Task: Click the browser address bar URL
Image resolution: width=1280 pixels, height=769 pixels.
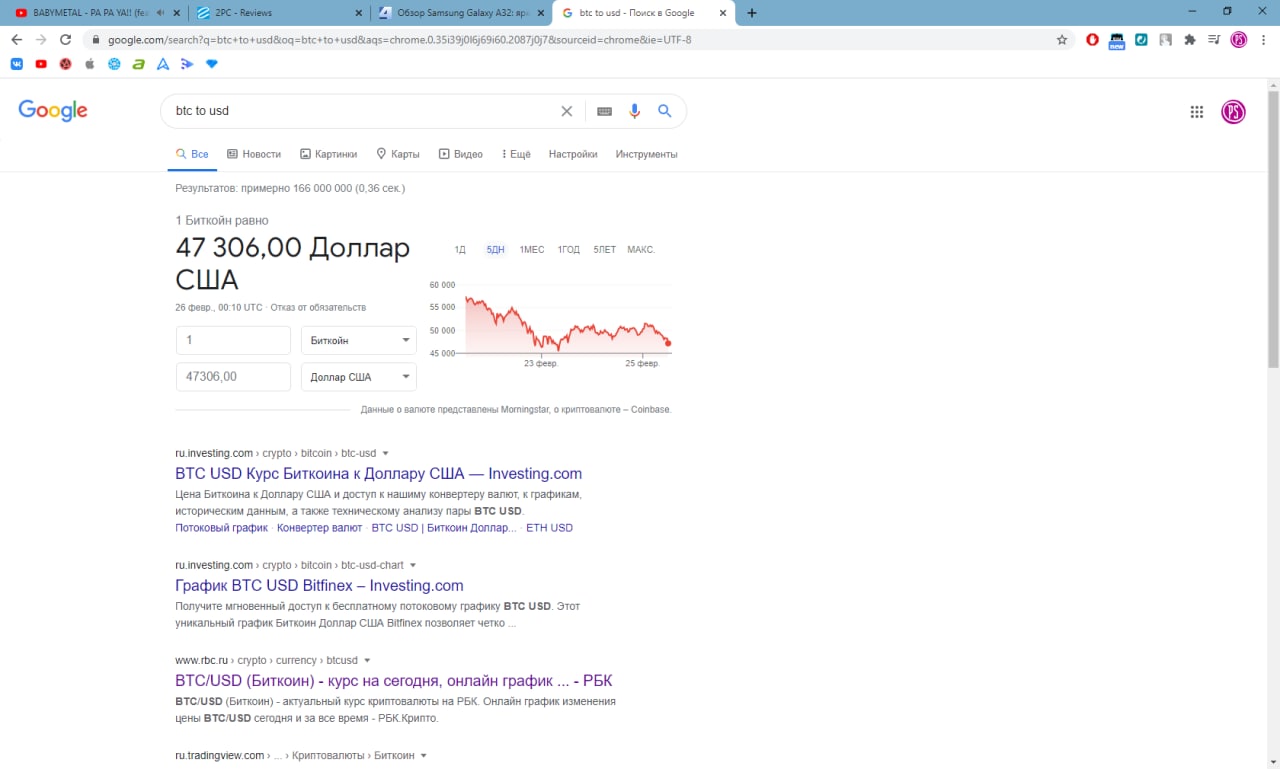Action: point(400,40)
